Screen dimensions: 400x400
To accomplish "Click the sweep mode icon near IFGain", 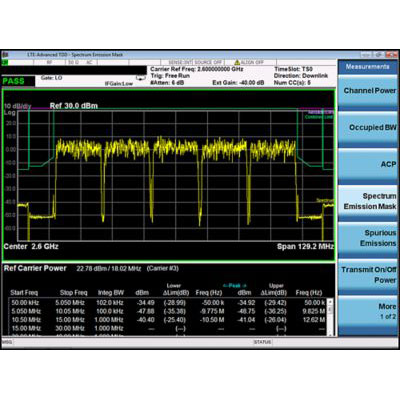I will pyautogui.click(x=141, y=78).
